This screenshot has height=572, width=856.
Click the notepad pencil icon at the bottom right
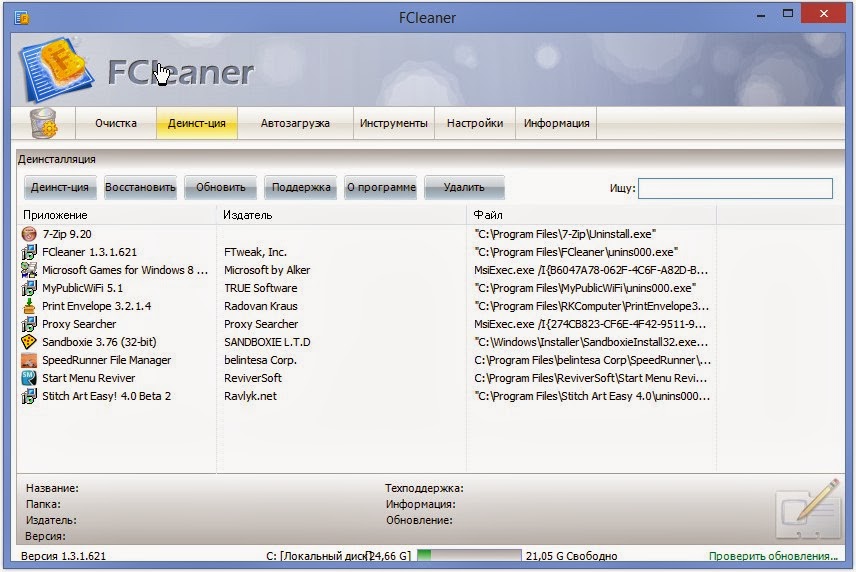[x=809, y=509]
